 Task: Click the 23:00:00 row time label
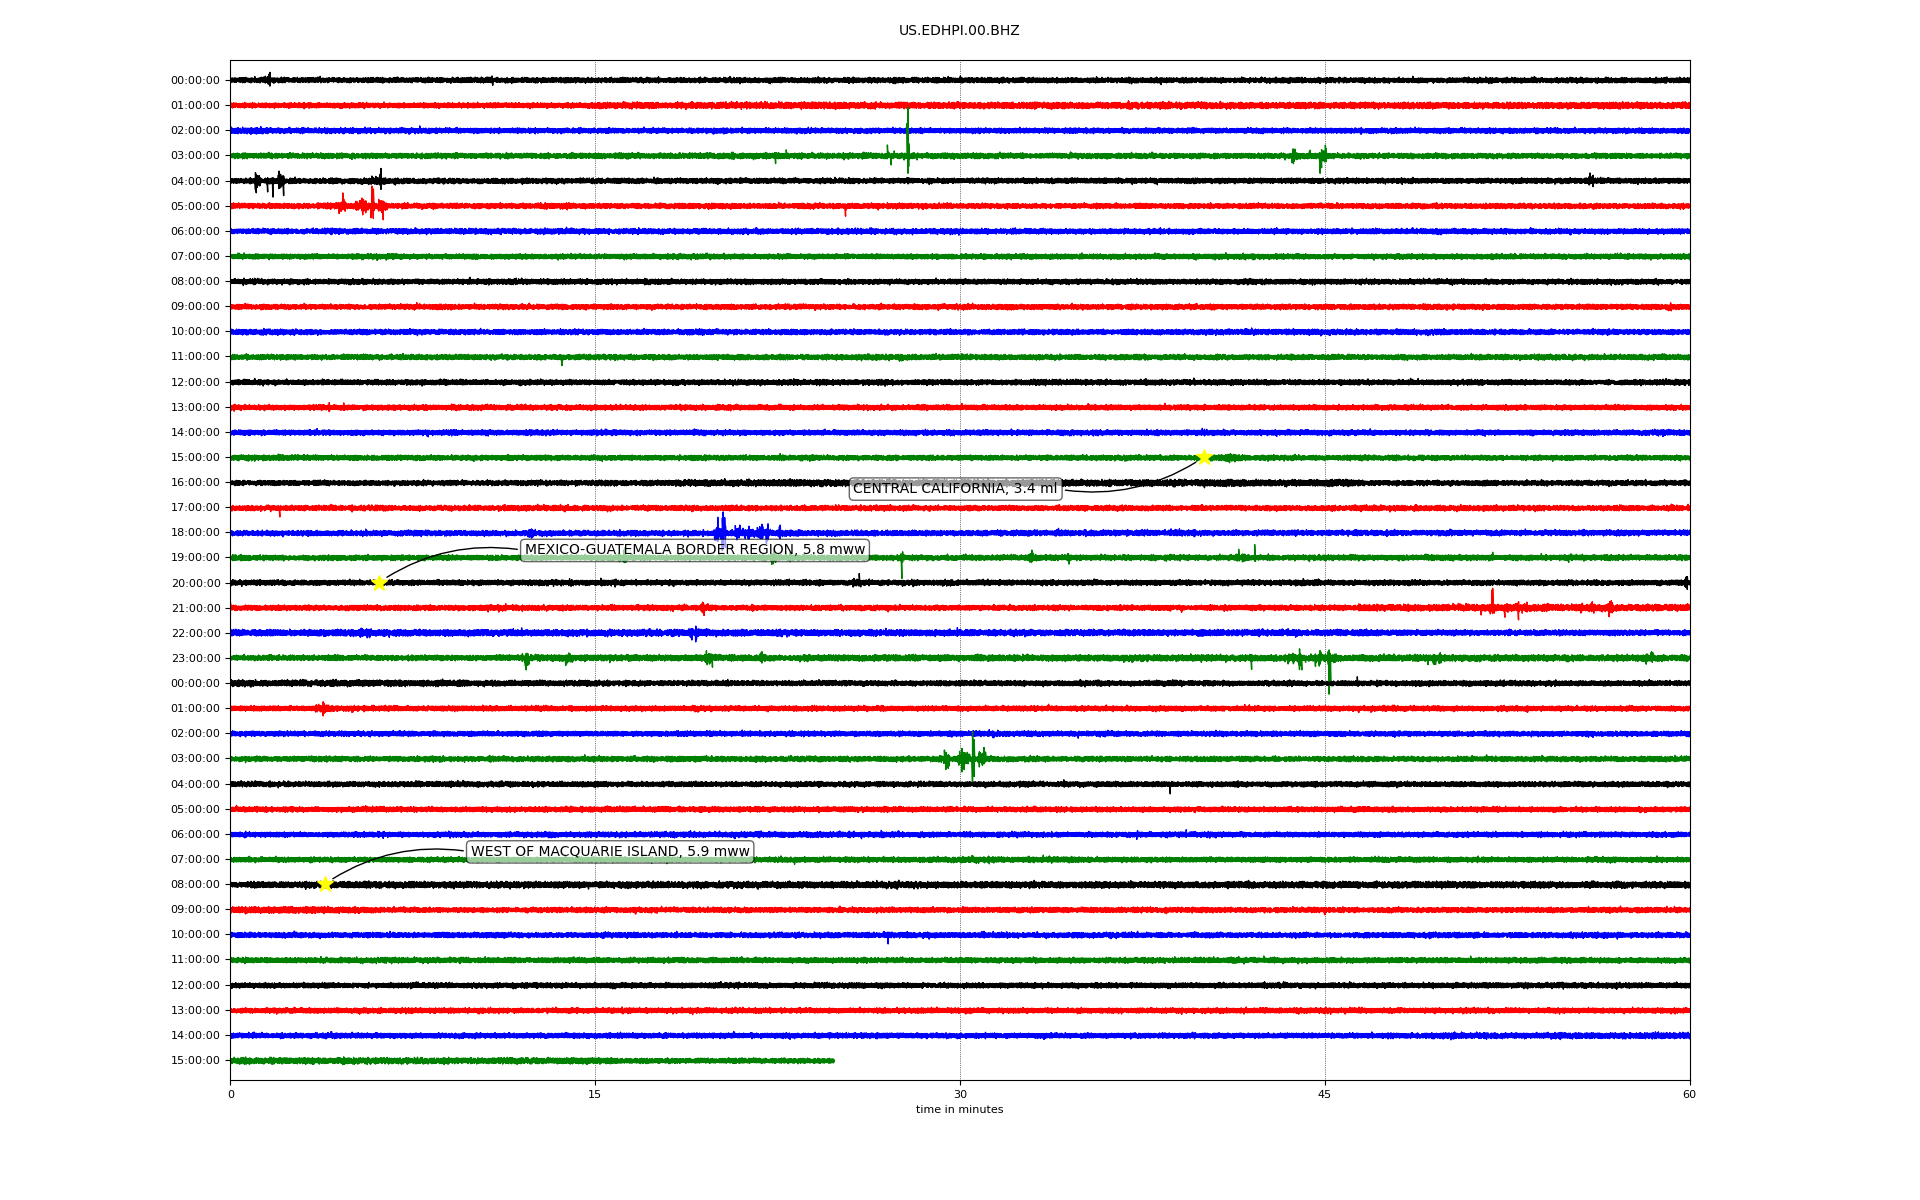[195, 658]
